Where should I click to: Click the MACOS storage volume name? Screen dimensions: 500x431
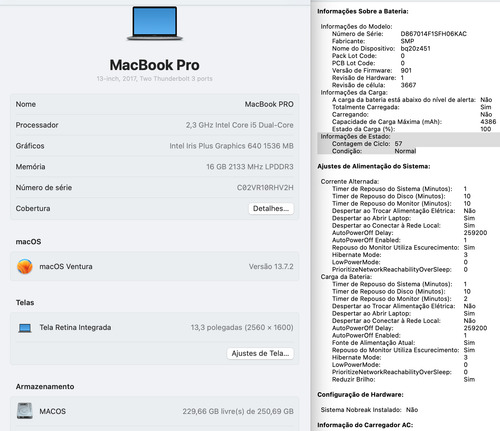pos(53,411)
